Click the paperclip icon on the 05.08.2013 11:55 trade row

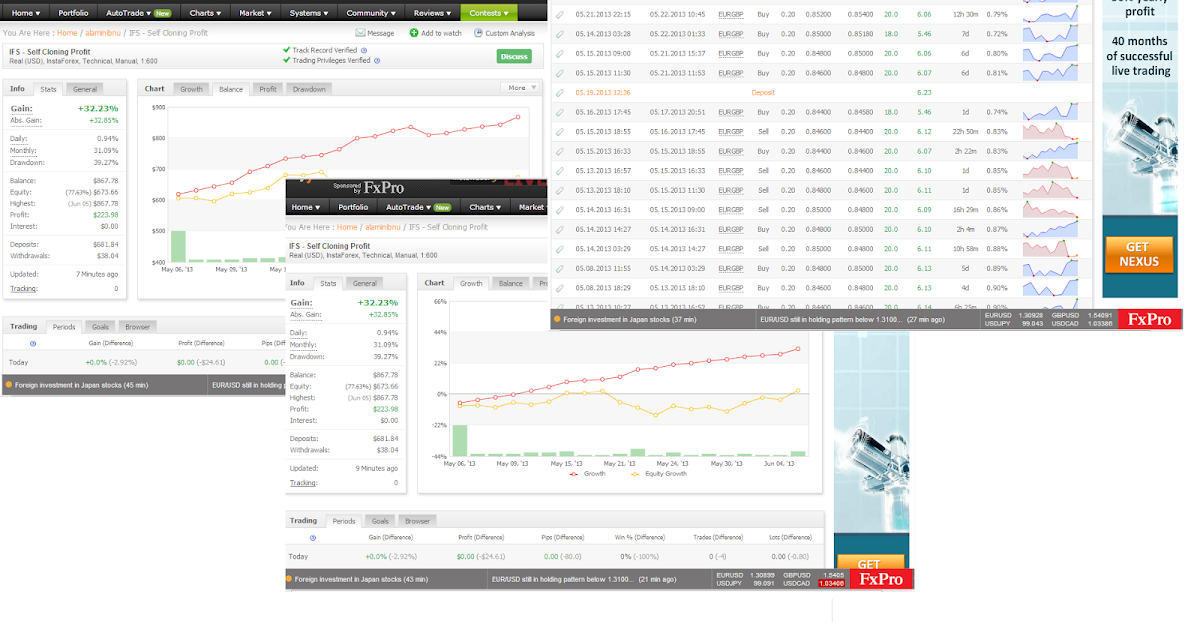click(559, 268)
